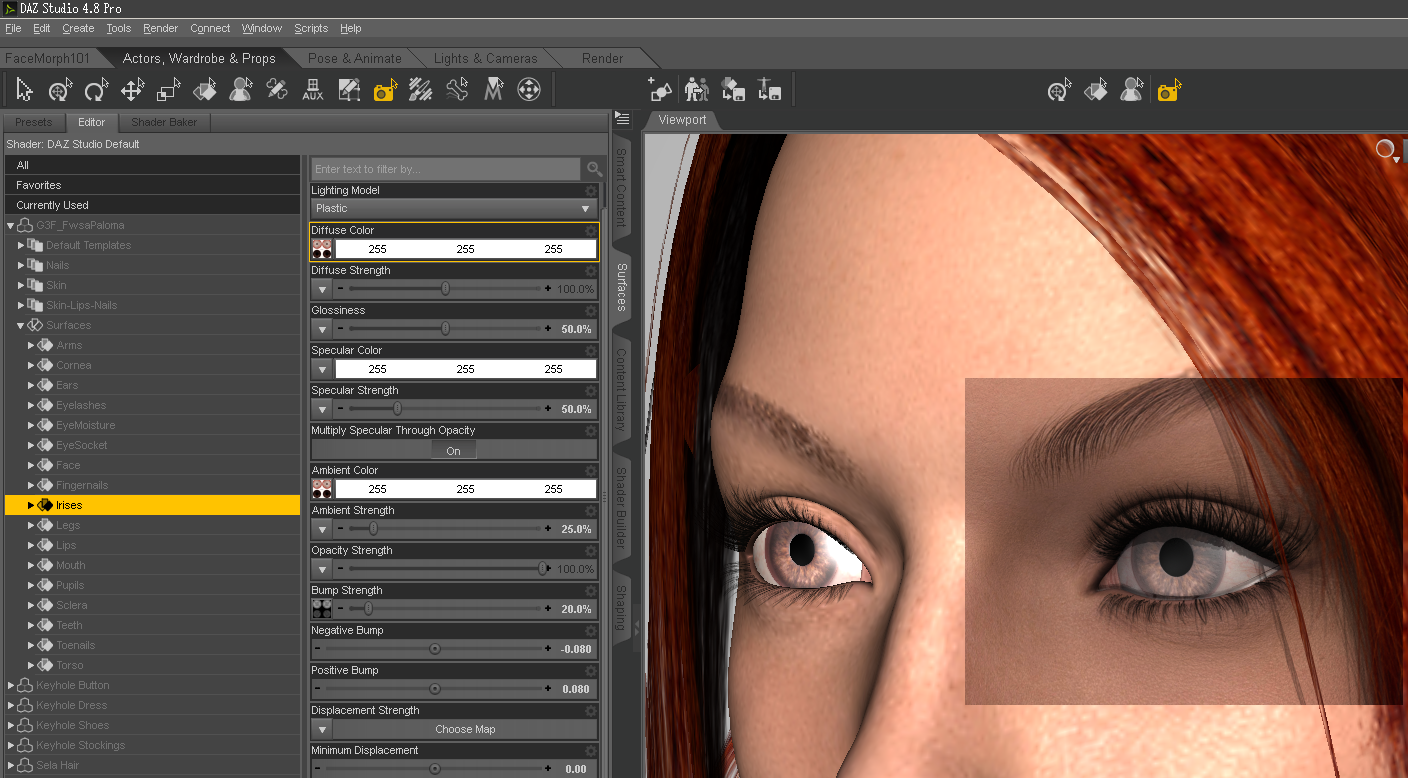Click the circular four-arrow navigation icon
Image resolution: width=1408 pixels, height=778 pixels.
click(529, 90)
